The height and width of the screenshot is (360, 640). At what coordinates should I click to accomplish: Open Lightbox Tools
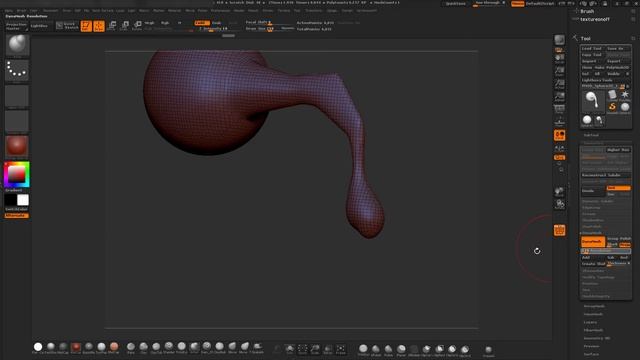(606, 80)
